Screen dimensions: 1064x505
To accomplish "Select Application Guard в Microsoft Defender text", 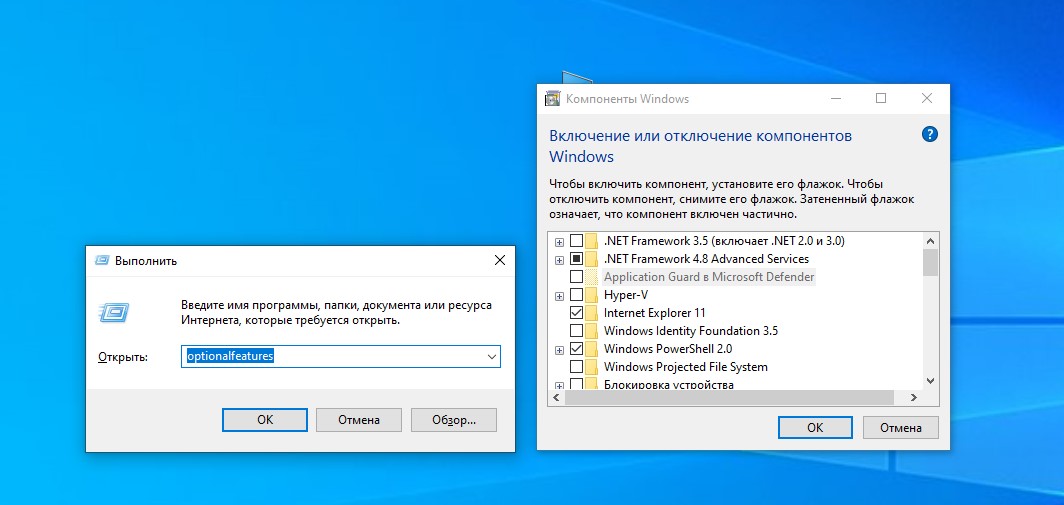I will [709, 277].
